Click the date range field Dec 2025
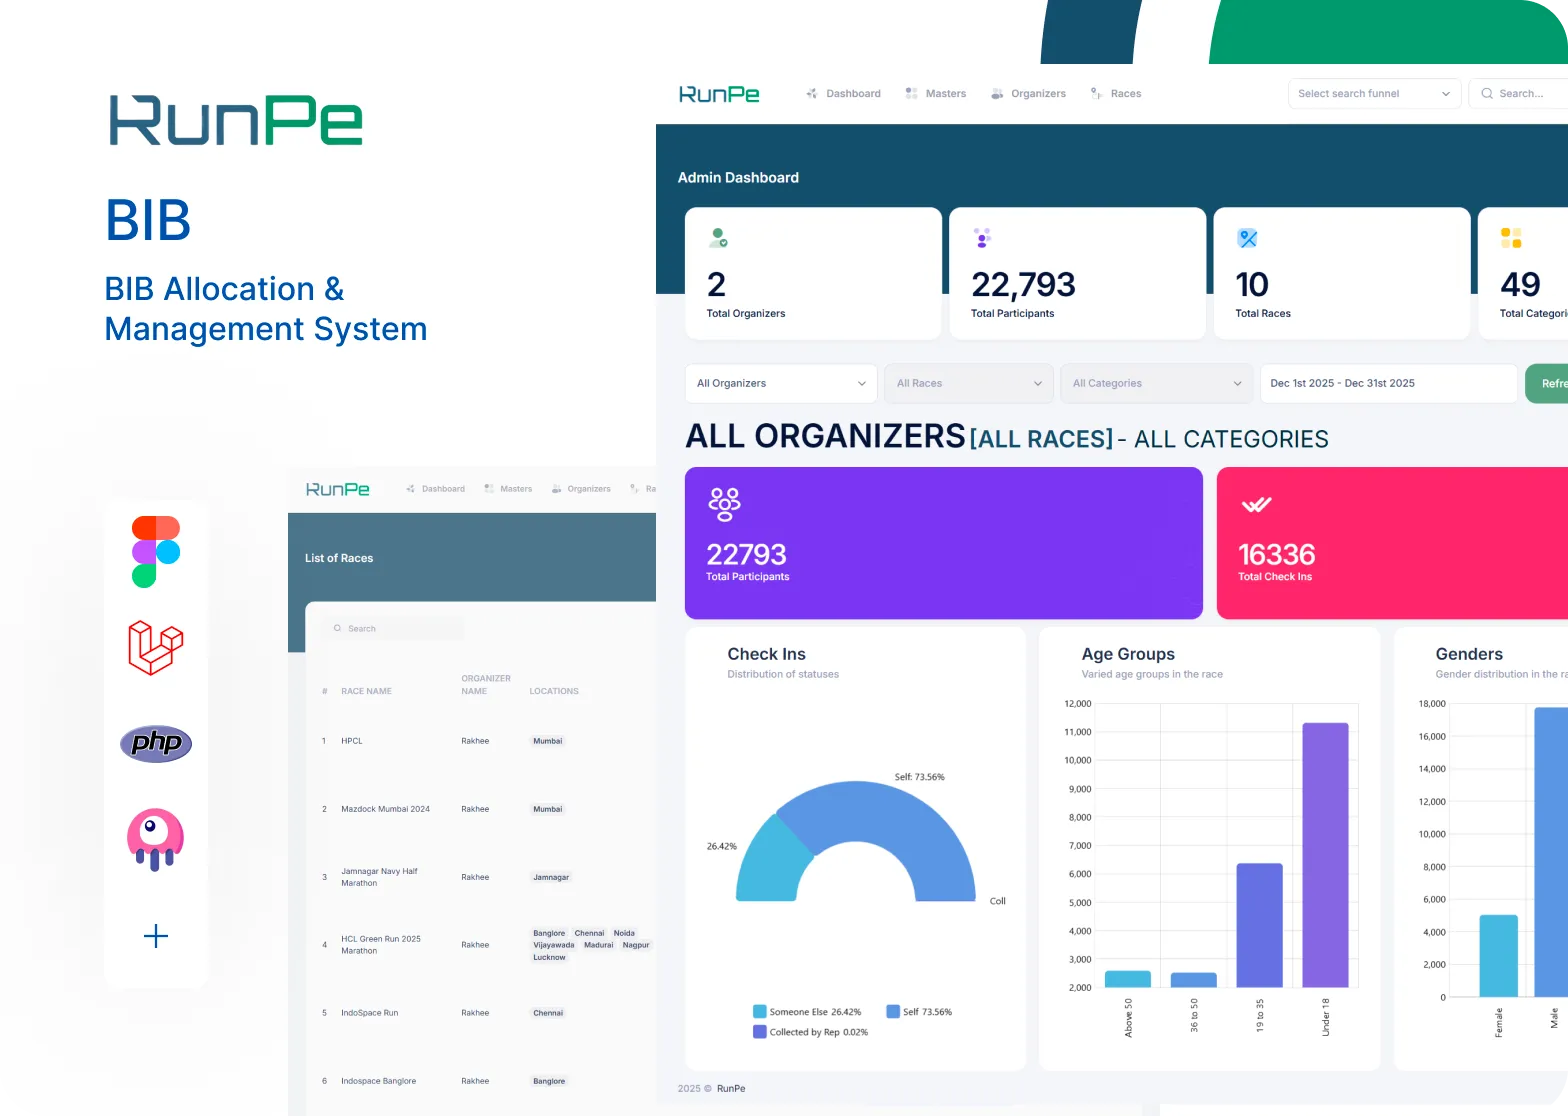The width and height of the screenshot is (1568, 1116). [1388, 384]
